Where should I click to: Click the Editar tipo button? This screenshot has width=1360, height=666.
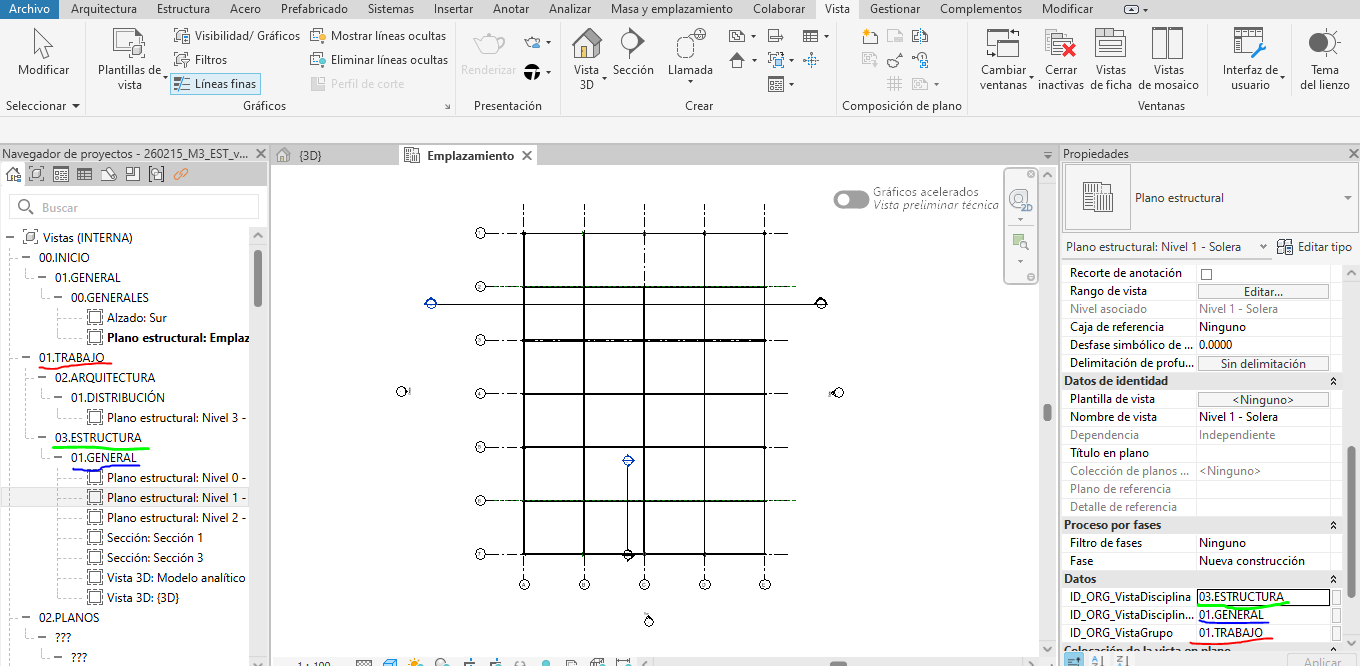click(x=1315, y=247)
